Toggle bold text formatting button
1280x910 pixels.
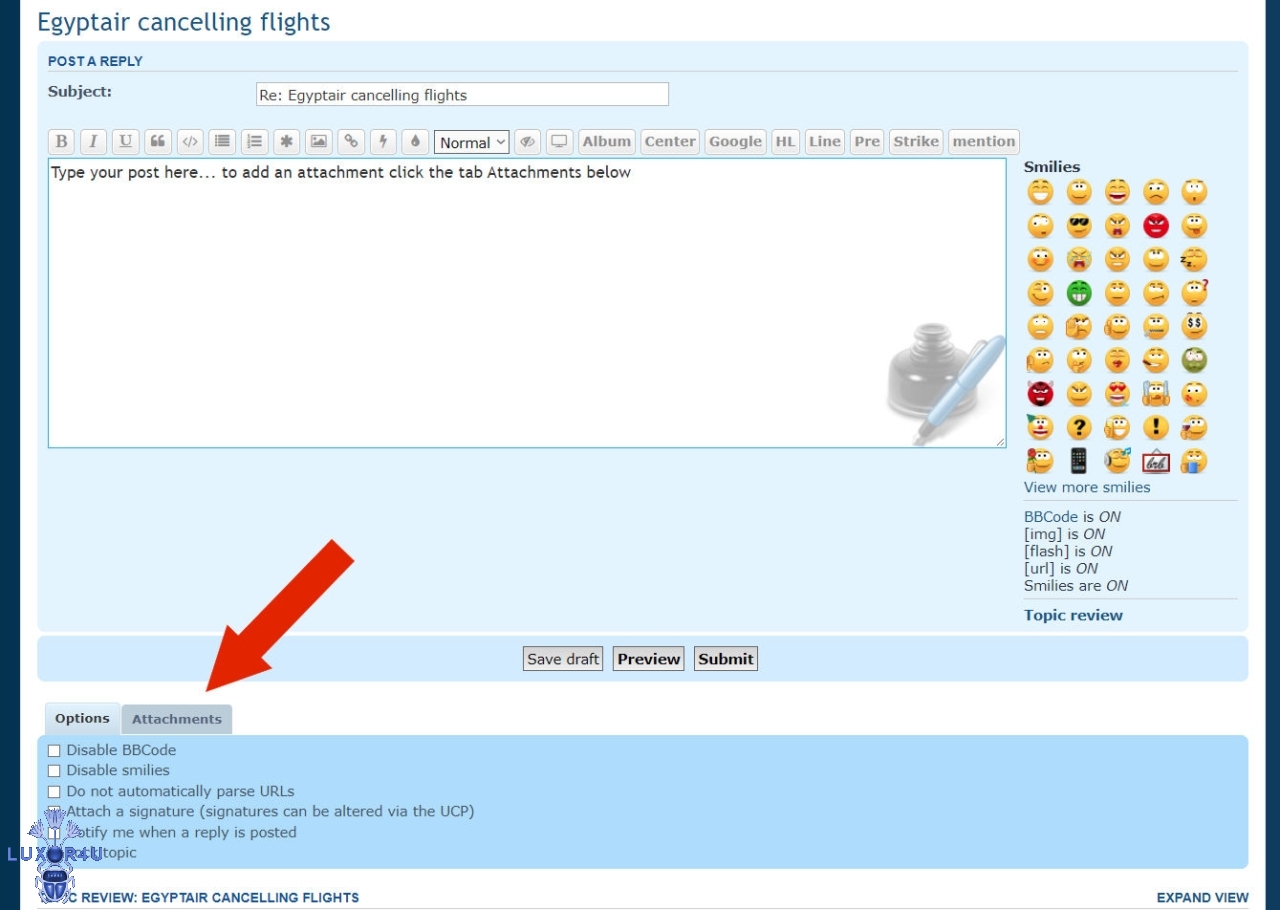pyautogui.click(x=61, y=142)
